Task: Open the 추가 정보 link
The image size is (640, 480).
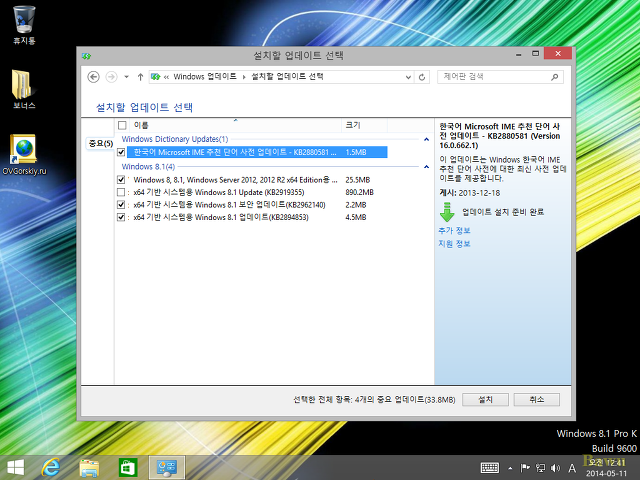Action: [x=454, y=231]
